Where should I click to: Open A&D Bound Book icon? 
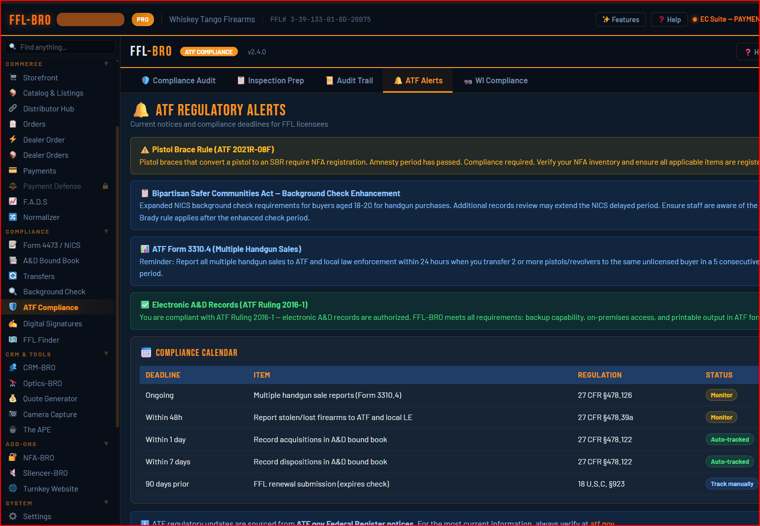[x=13, y=261]
